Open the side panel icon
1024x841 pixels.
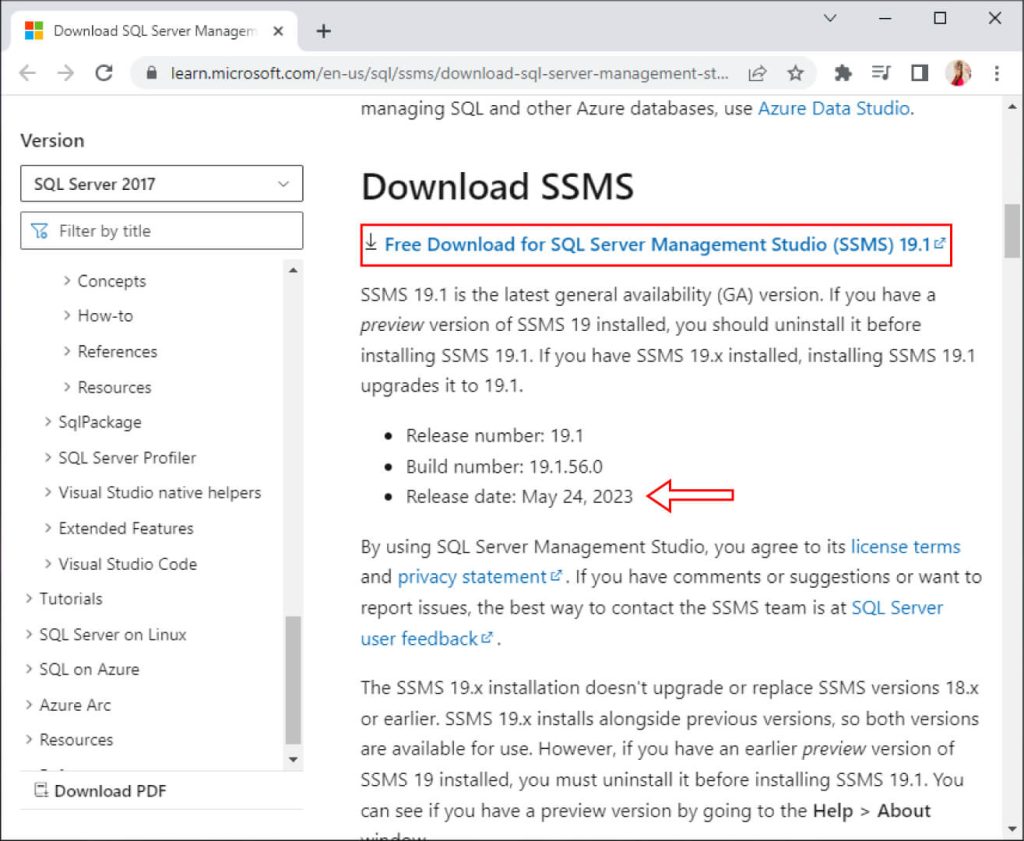[917, 72]
